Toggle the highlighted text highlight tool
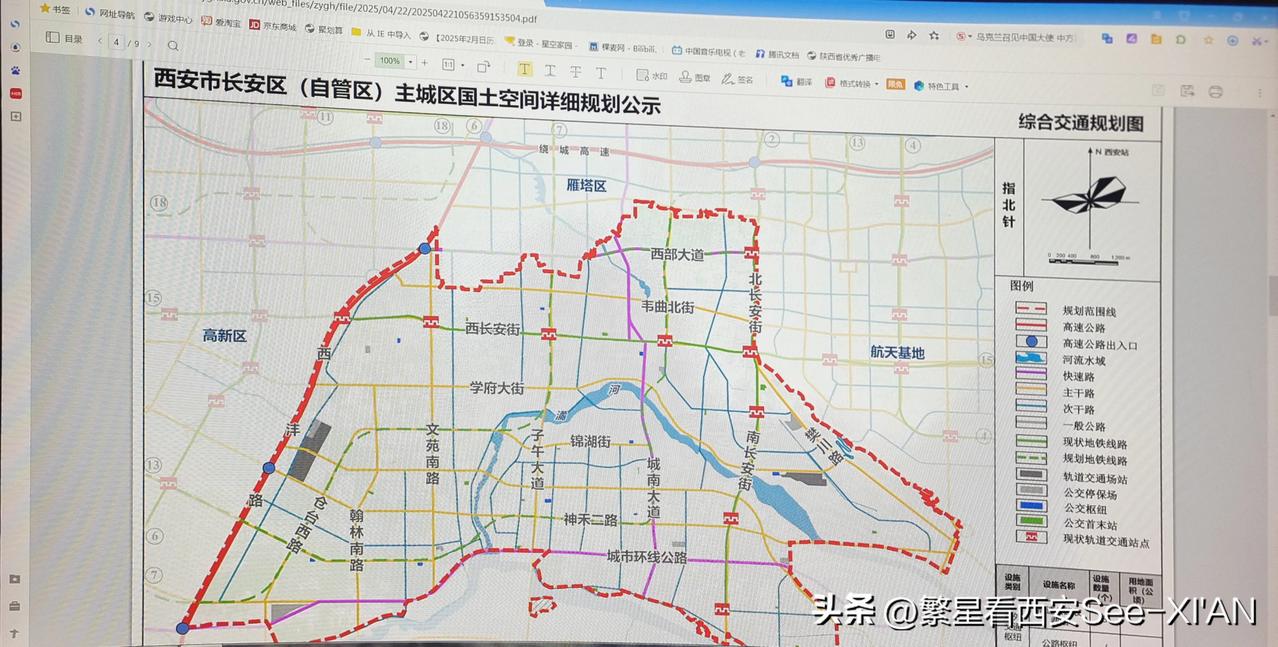Image resolution: width=1278 pixels, height=647 pixels. 524,69
